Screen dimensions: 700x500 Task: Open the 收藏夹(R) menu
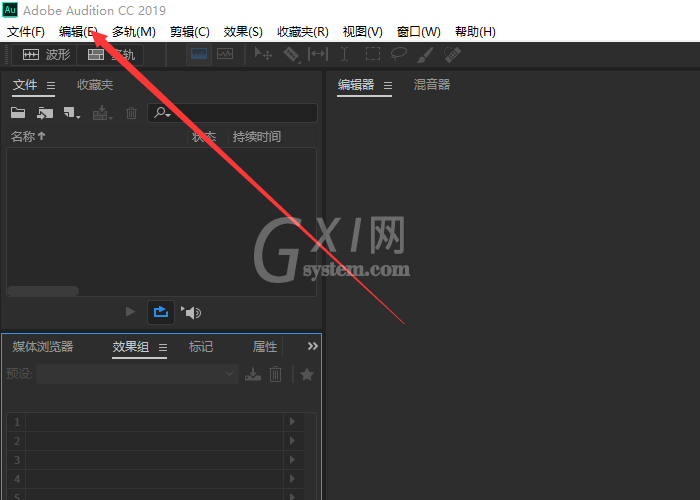coord(303,32)
